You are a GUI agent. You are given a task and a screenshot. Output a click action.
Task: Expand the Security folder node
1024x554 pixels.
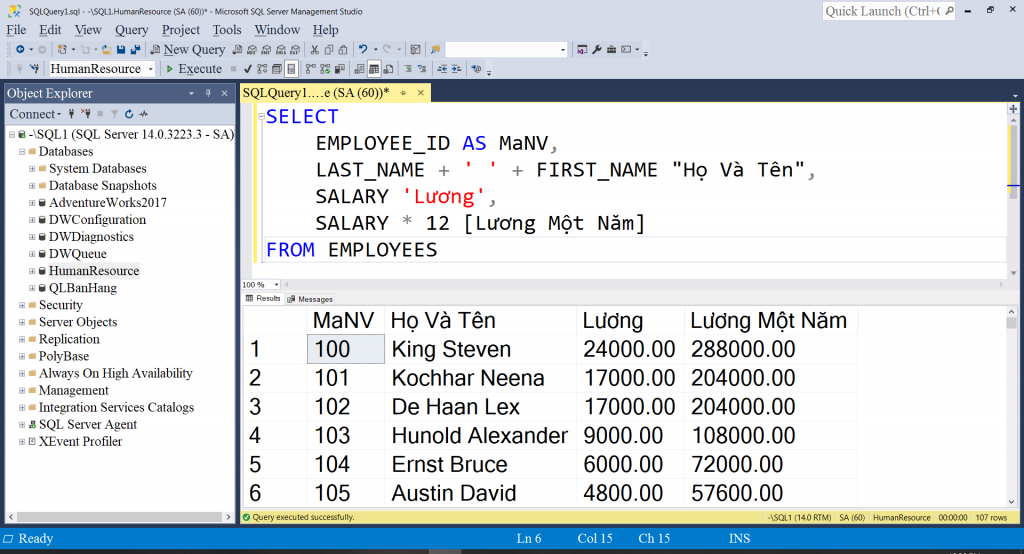pos(22,304)
